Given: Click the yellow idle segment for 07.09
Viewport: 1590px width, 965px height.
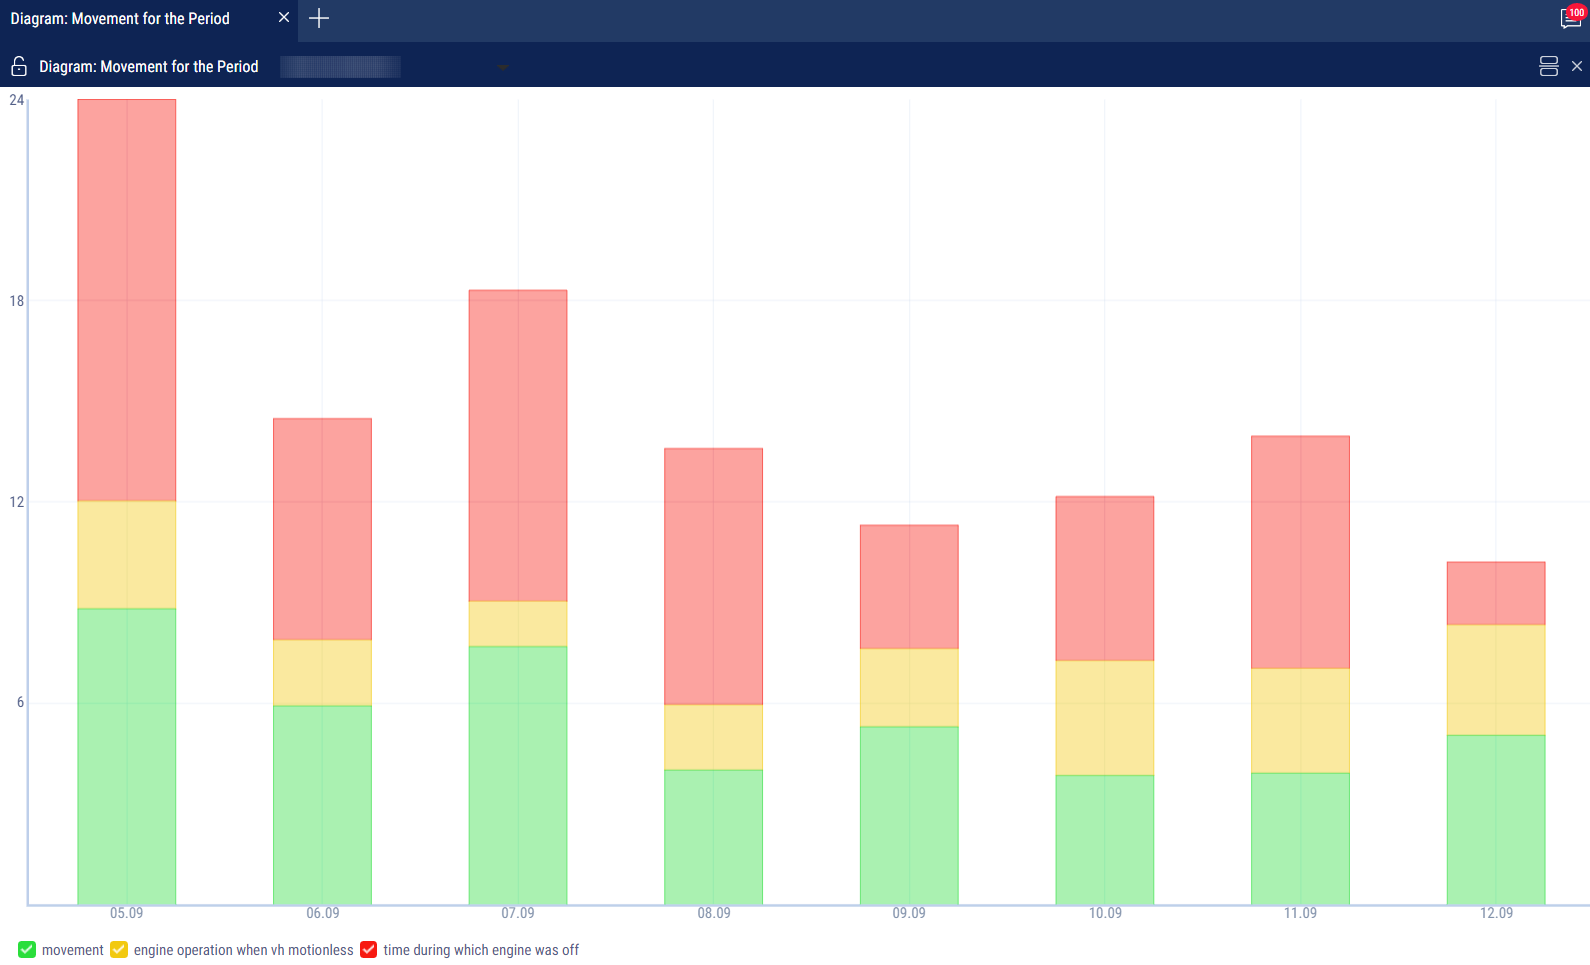Looking at the screenshot, I should pyautogui.click(x=518, y=624).
